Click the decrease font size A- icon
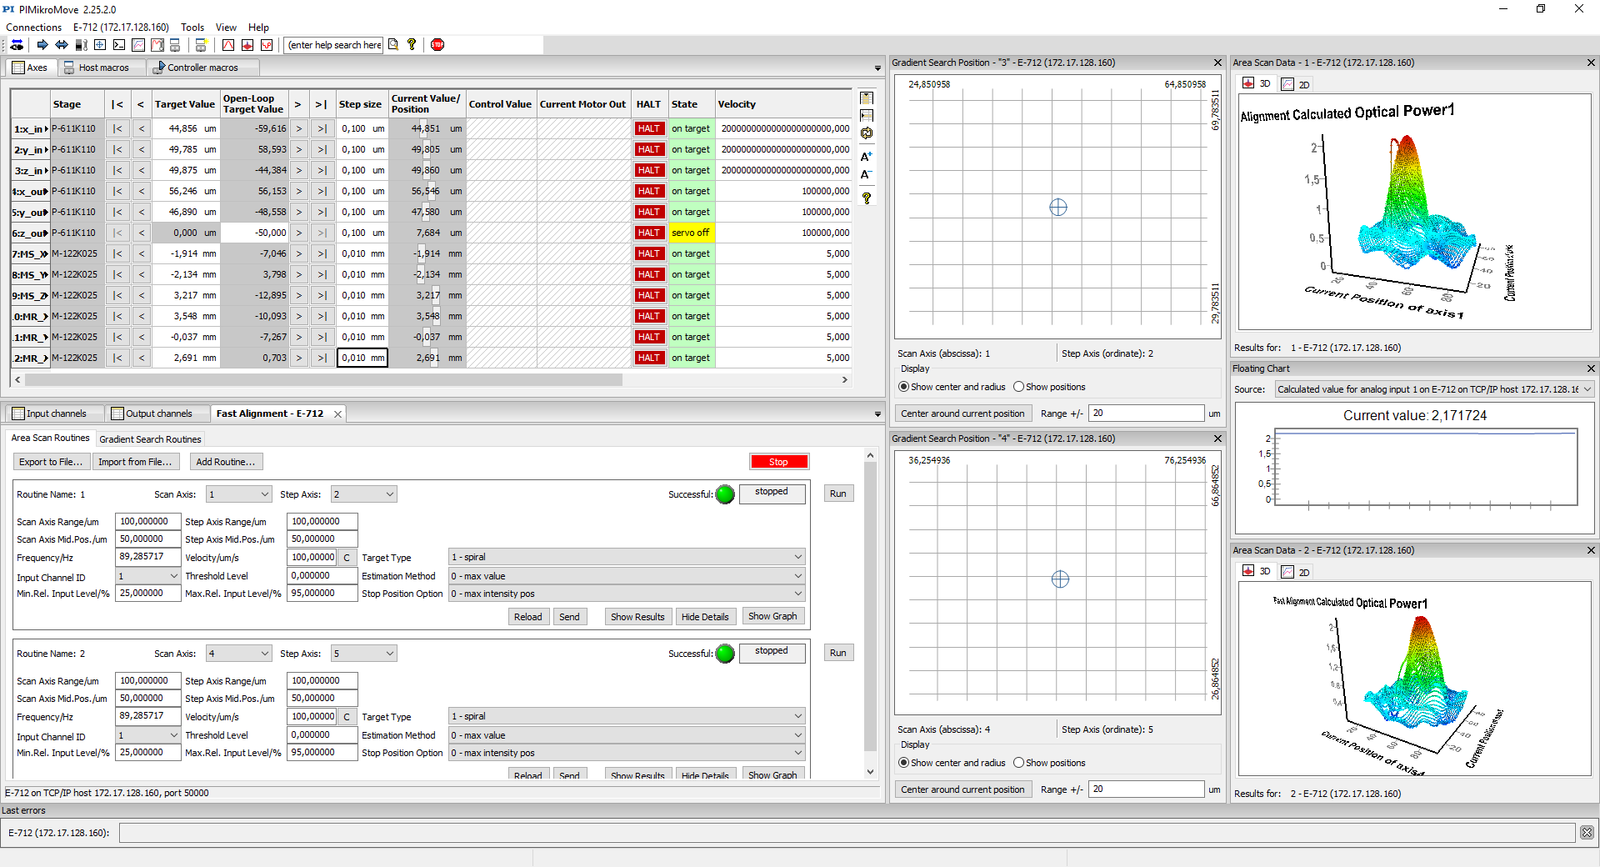The image size is (1600, 867). pos(866,175)
